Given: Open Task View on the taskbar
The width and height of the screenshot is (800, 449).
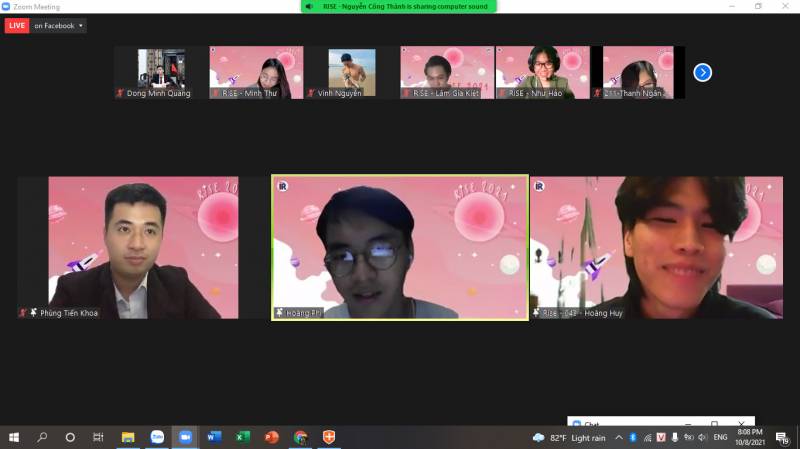Looking at the screenshot, I should [x=98, y=437].
